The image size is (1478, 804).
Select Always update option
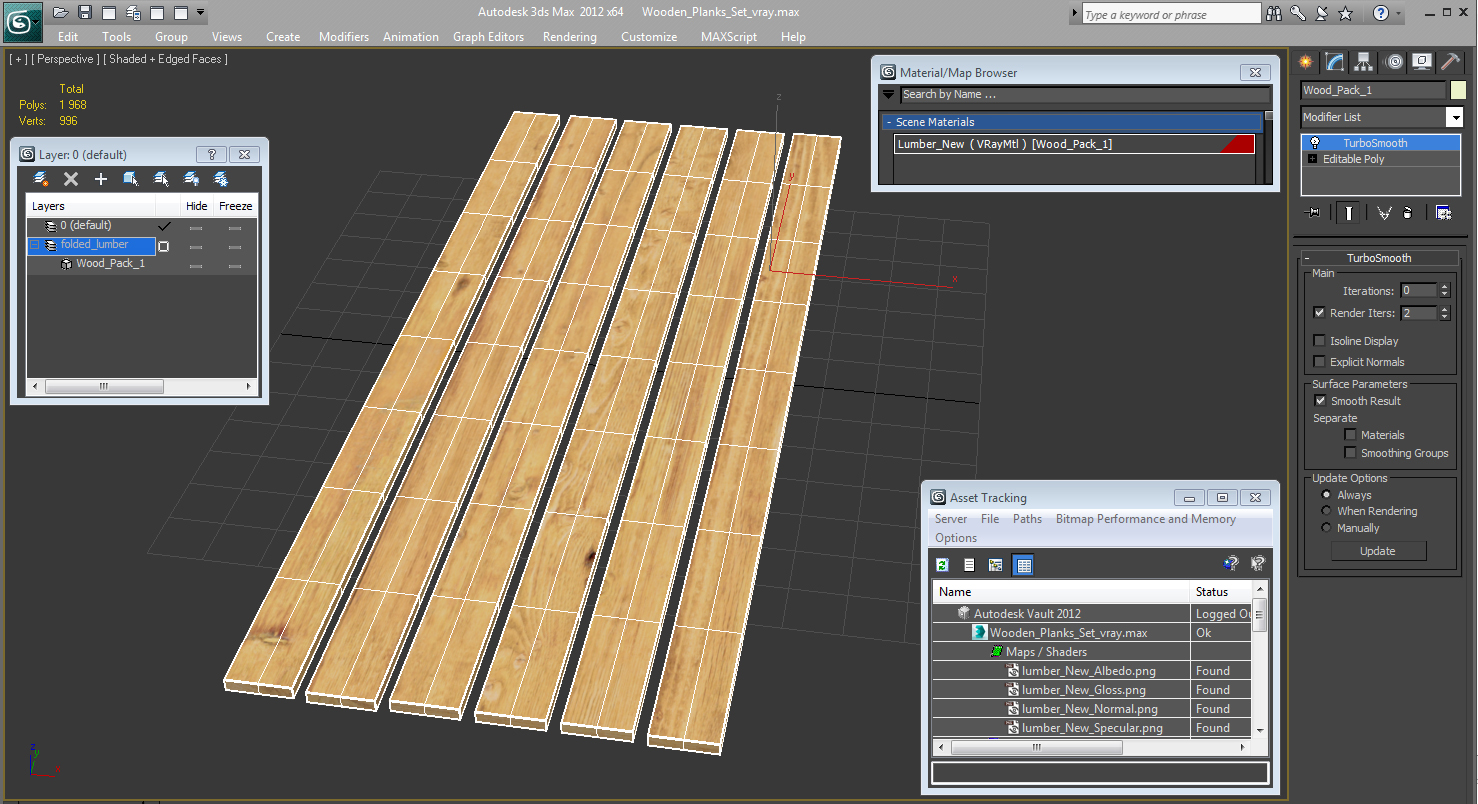click(x=1327, y=495)
